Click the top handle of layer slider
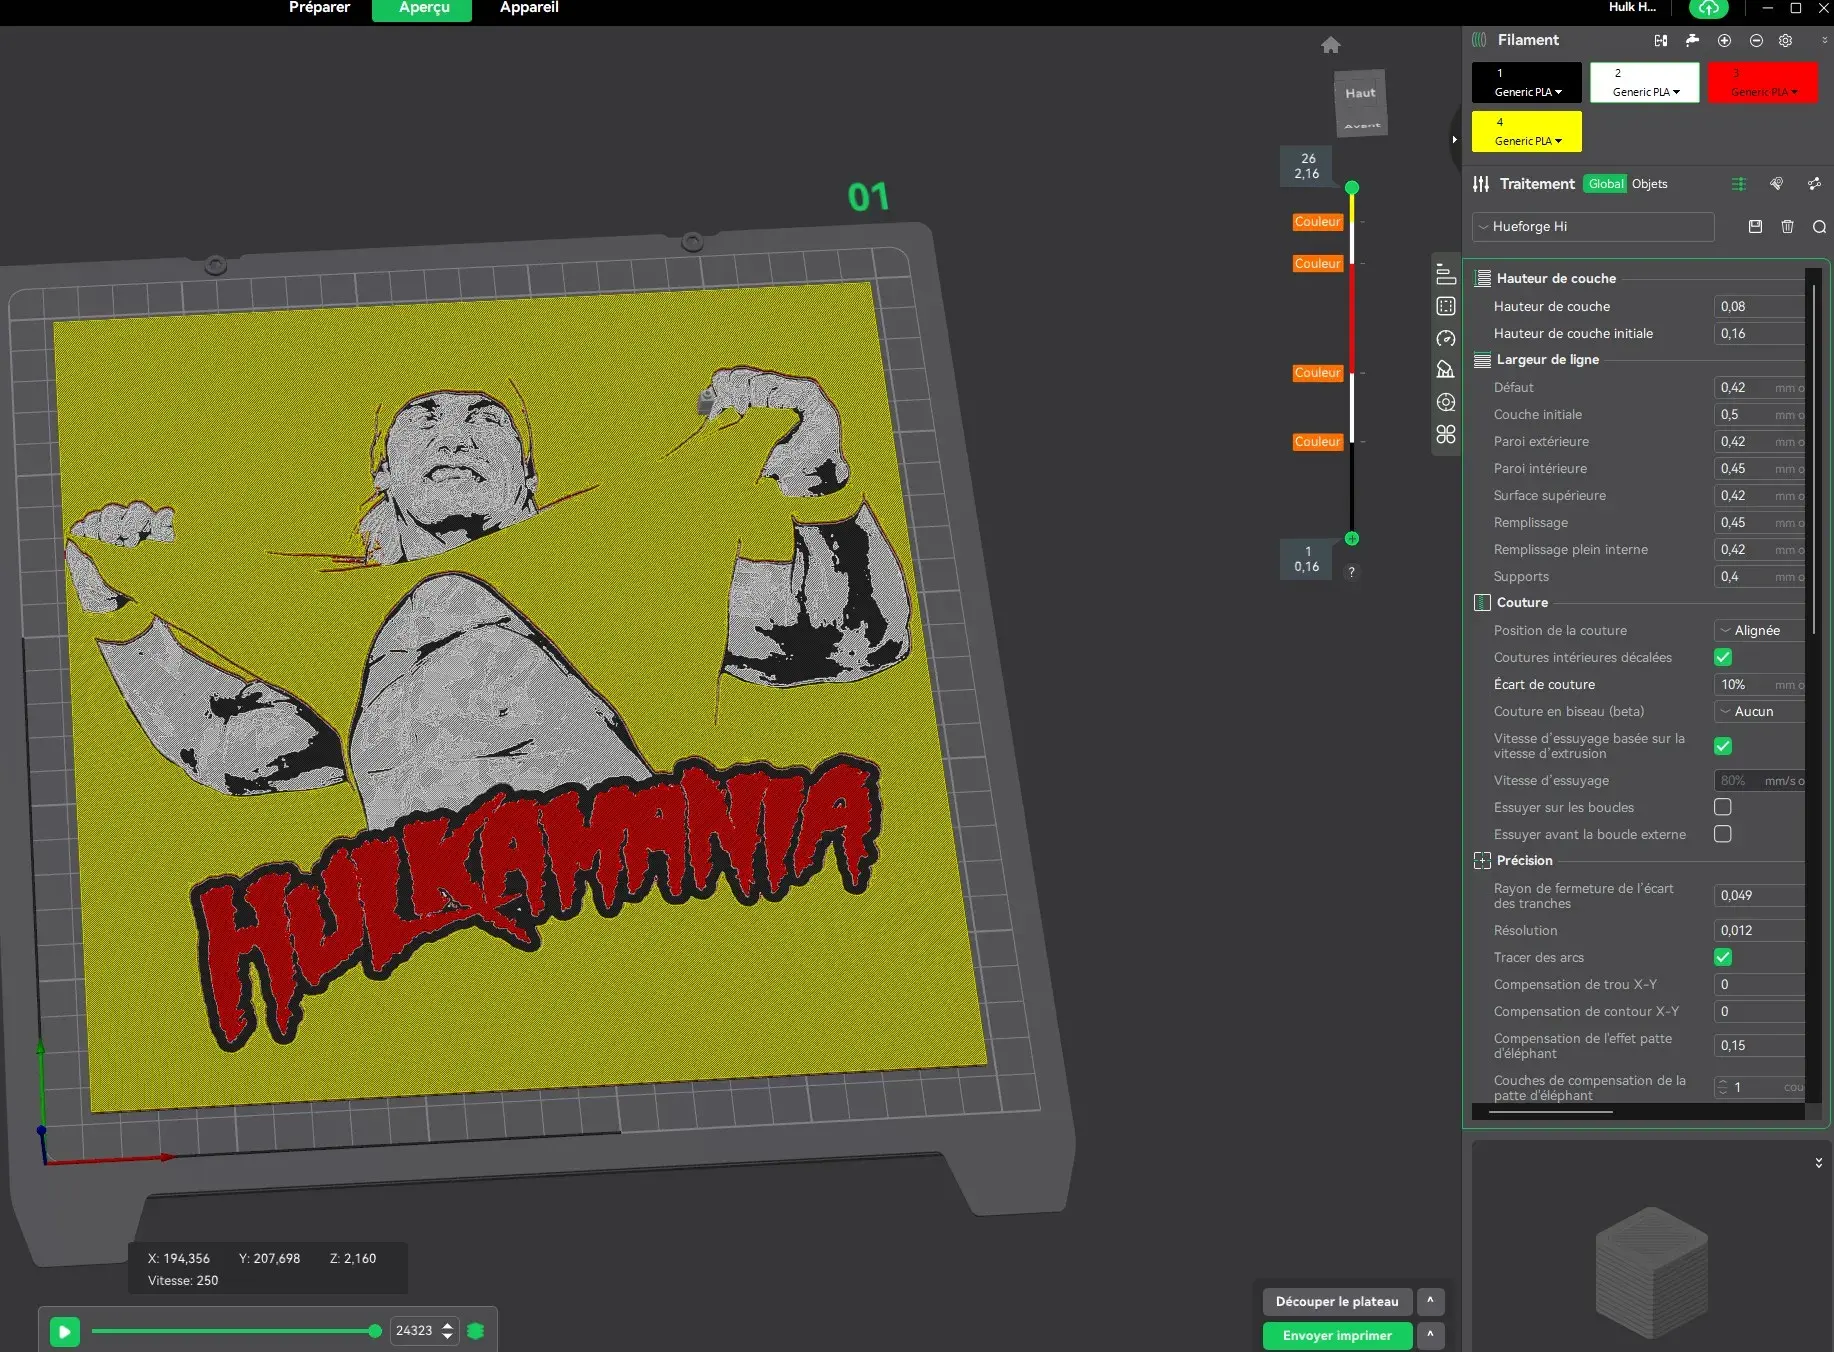The image size is (1834, 1352). 1352,187
